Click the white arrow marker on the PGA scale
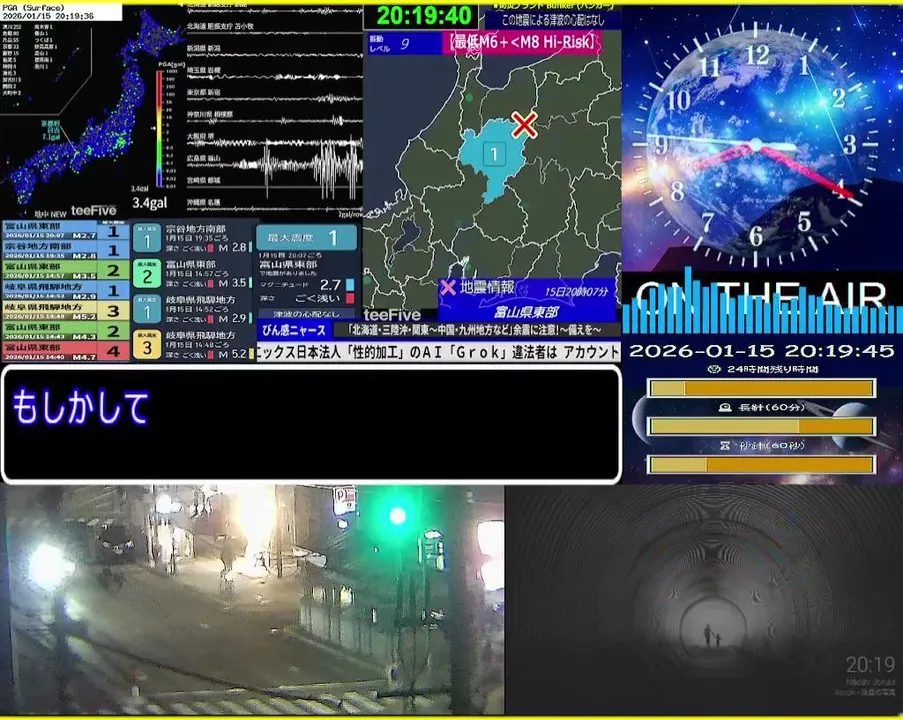 (x=154, y=128)
